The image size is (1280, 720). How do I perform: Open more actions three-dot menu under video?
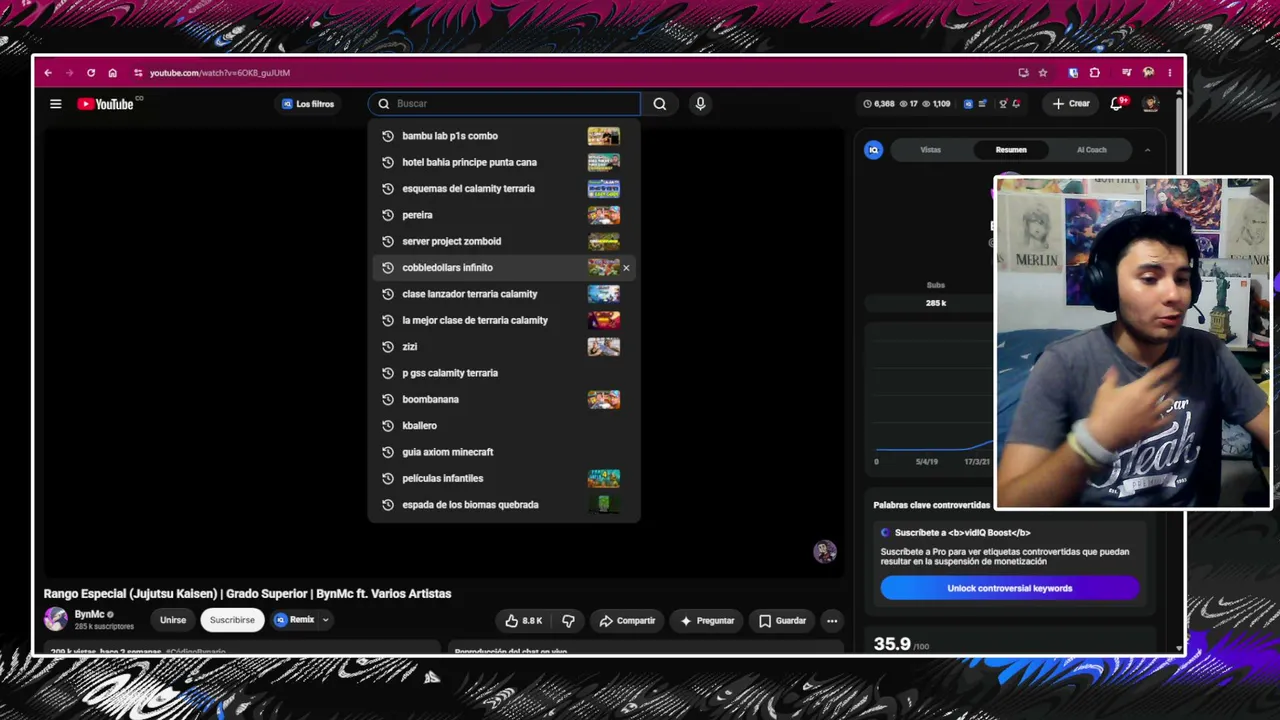click(832, 621)
